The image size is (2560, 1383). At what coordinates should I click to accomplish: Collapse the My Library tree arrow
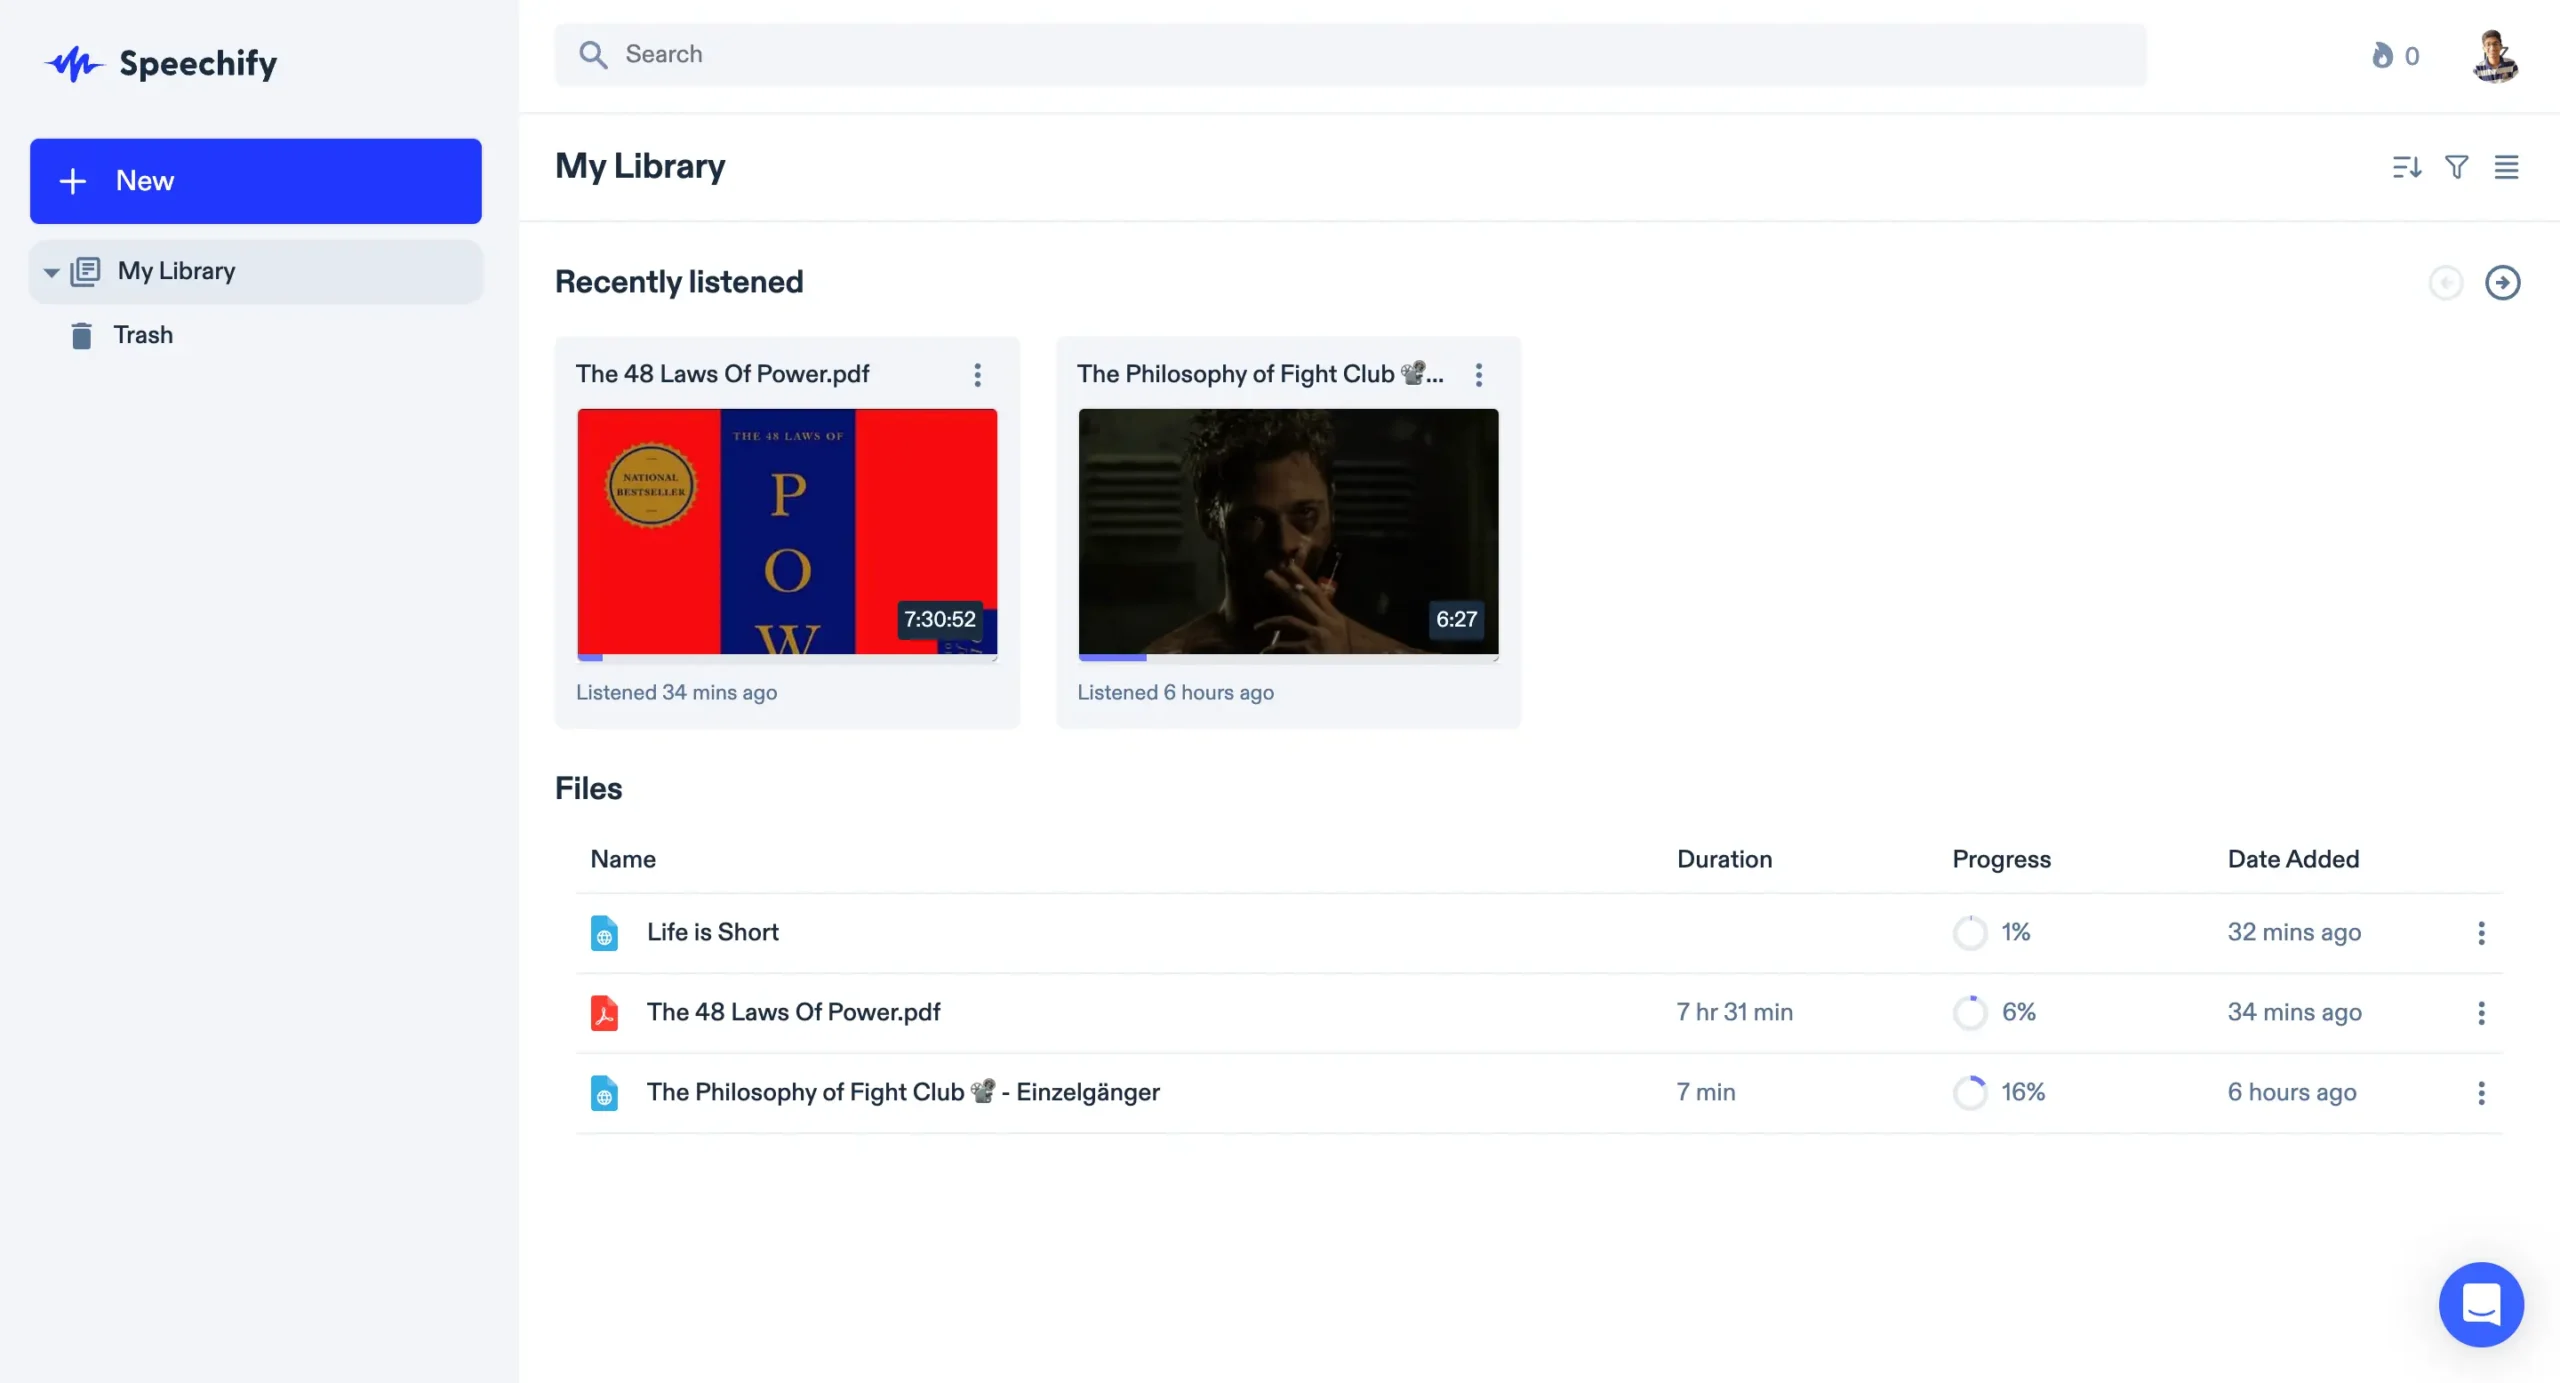pyautogui.click(x=51, y=272)
